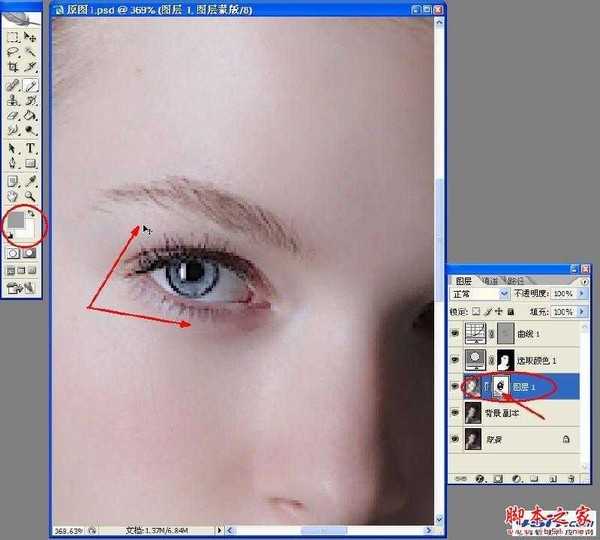Select the Notes tool

[x=13, y=181]
